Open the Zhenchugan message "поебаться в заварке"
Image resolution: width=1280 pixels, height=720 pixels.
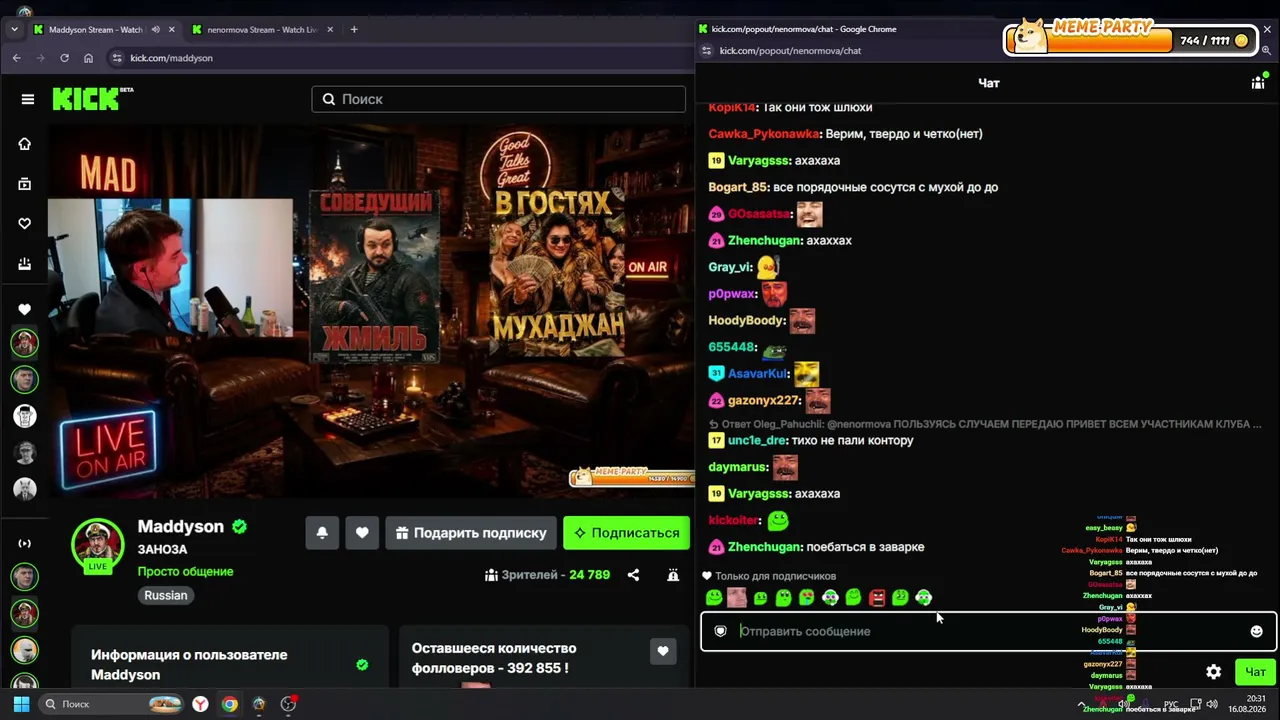865,547
